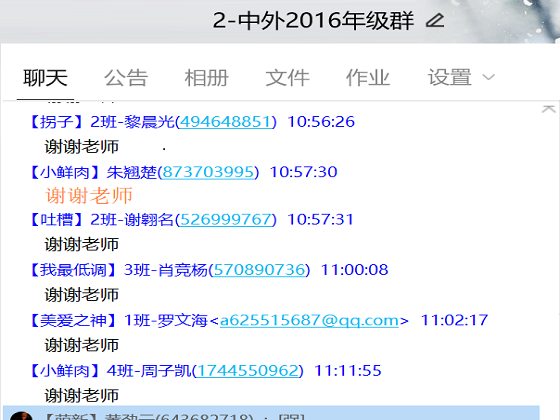Click the highlighted new message bar at bottom
This screenshot has height=420, width=560.
271,413
